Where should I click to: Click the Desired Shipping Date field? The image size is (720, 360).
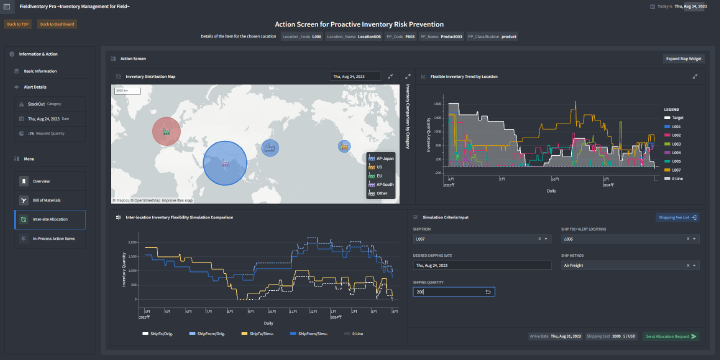click(x=482, y=265)
